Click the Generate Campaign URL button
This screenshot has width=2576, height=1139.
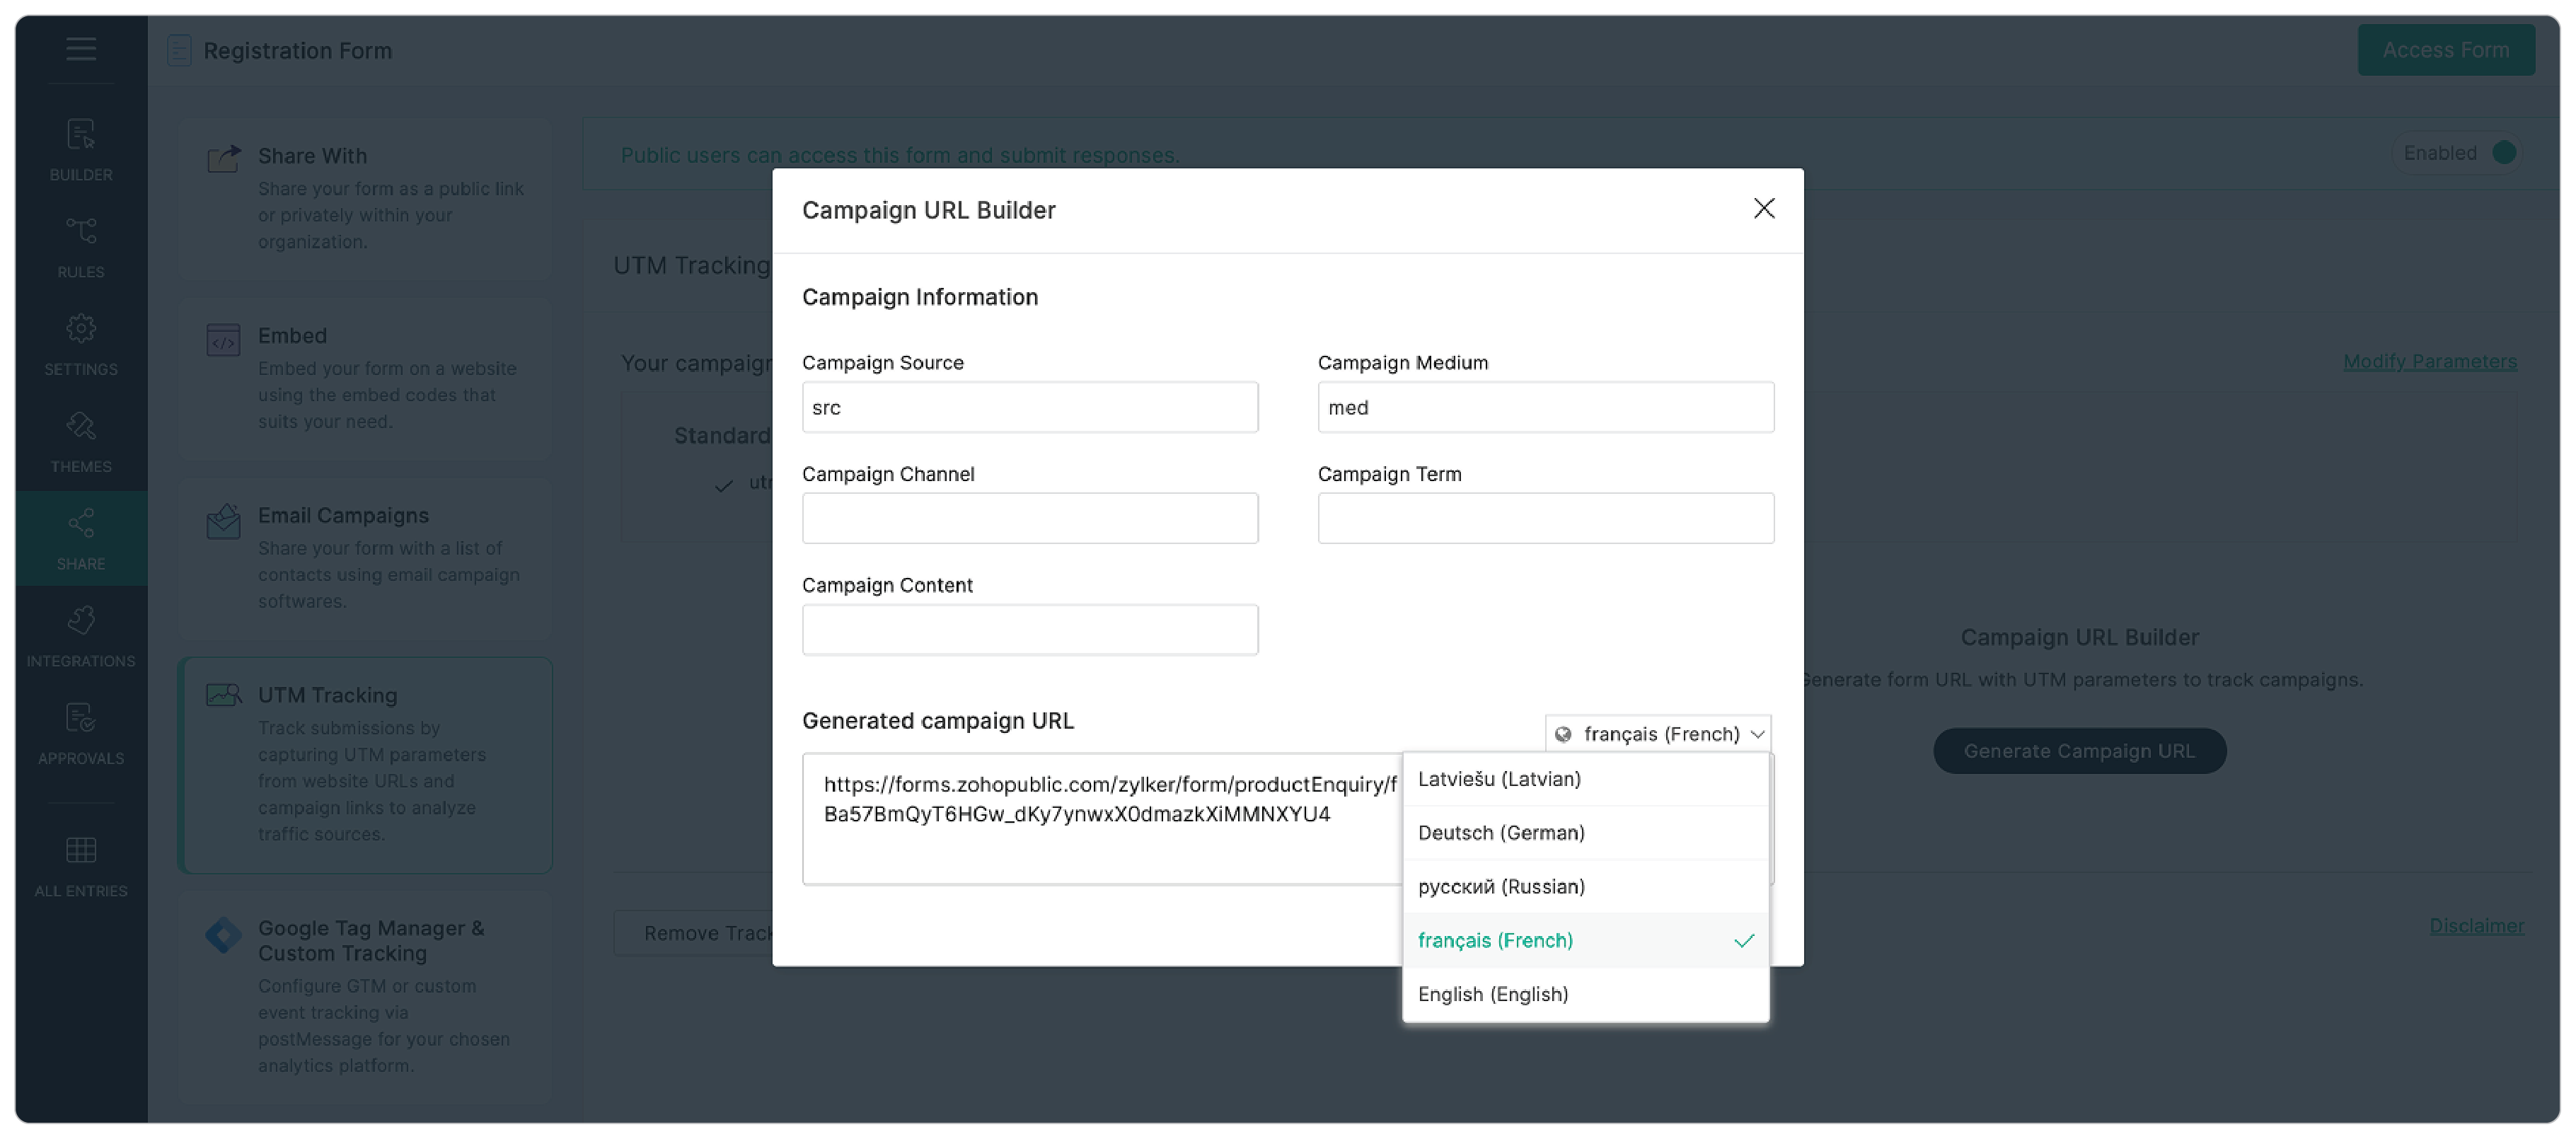pos(2080,750)
